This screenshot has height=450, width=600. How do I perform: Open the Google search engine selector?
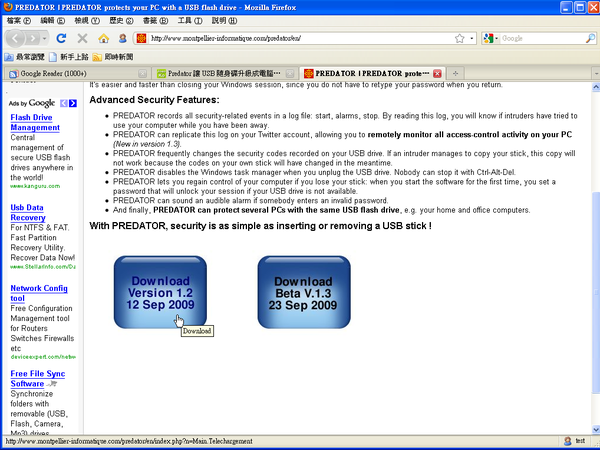coord(491,38)
